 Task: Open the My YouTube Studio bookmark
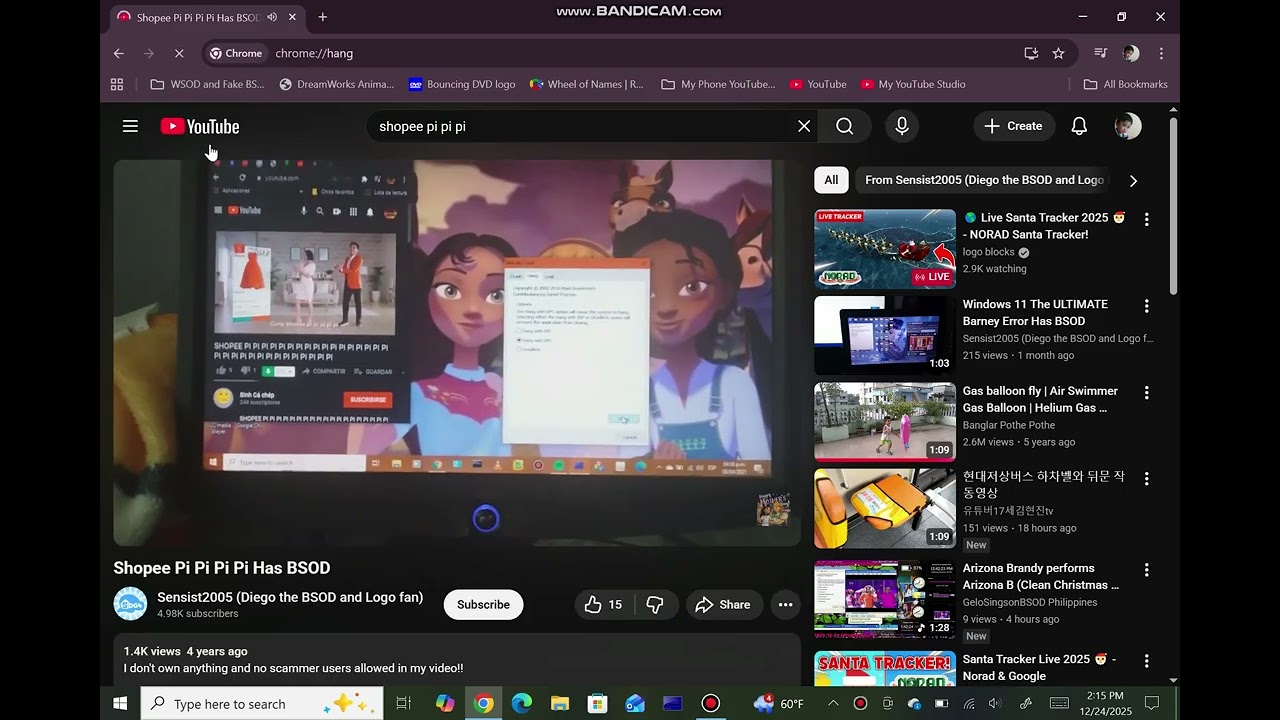click(913, 84)
